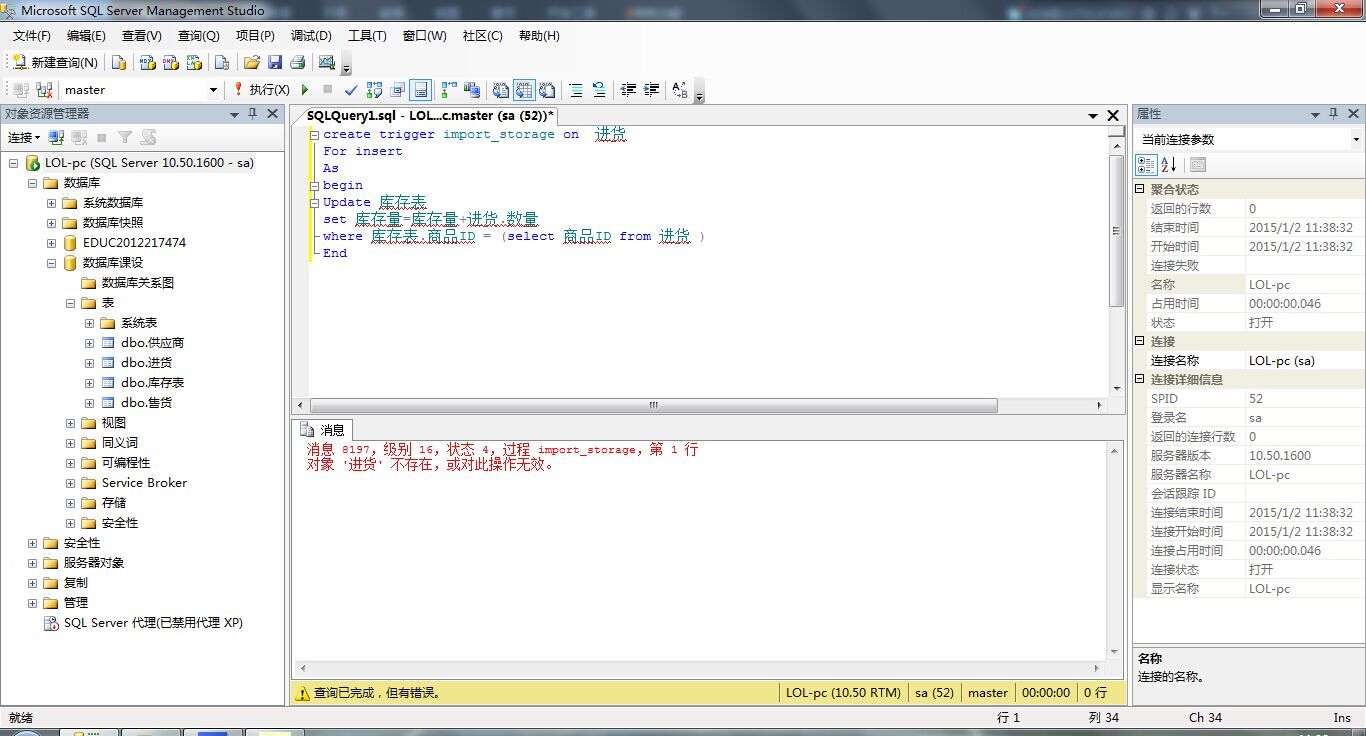Click the blue checkmark Parse query icon
The width and height of the screenshot is (1366, 736).
click(351, 90)
